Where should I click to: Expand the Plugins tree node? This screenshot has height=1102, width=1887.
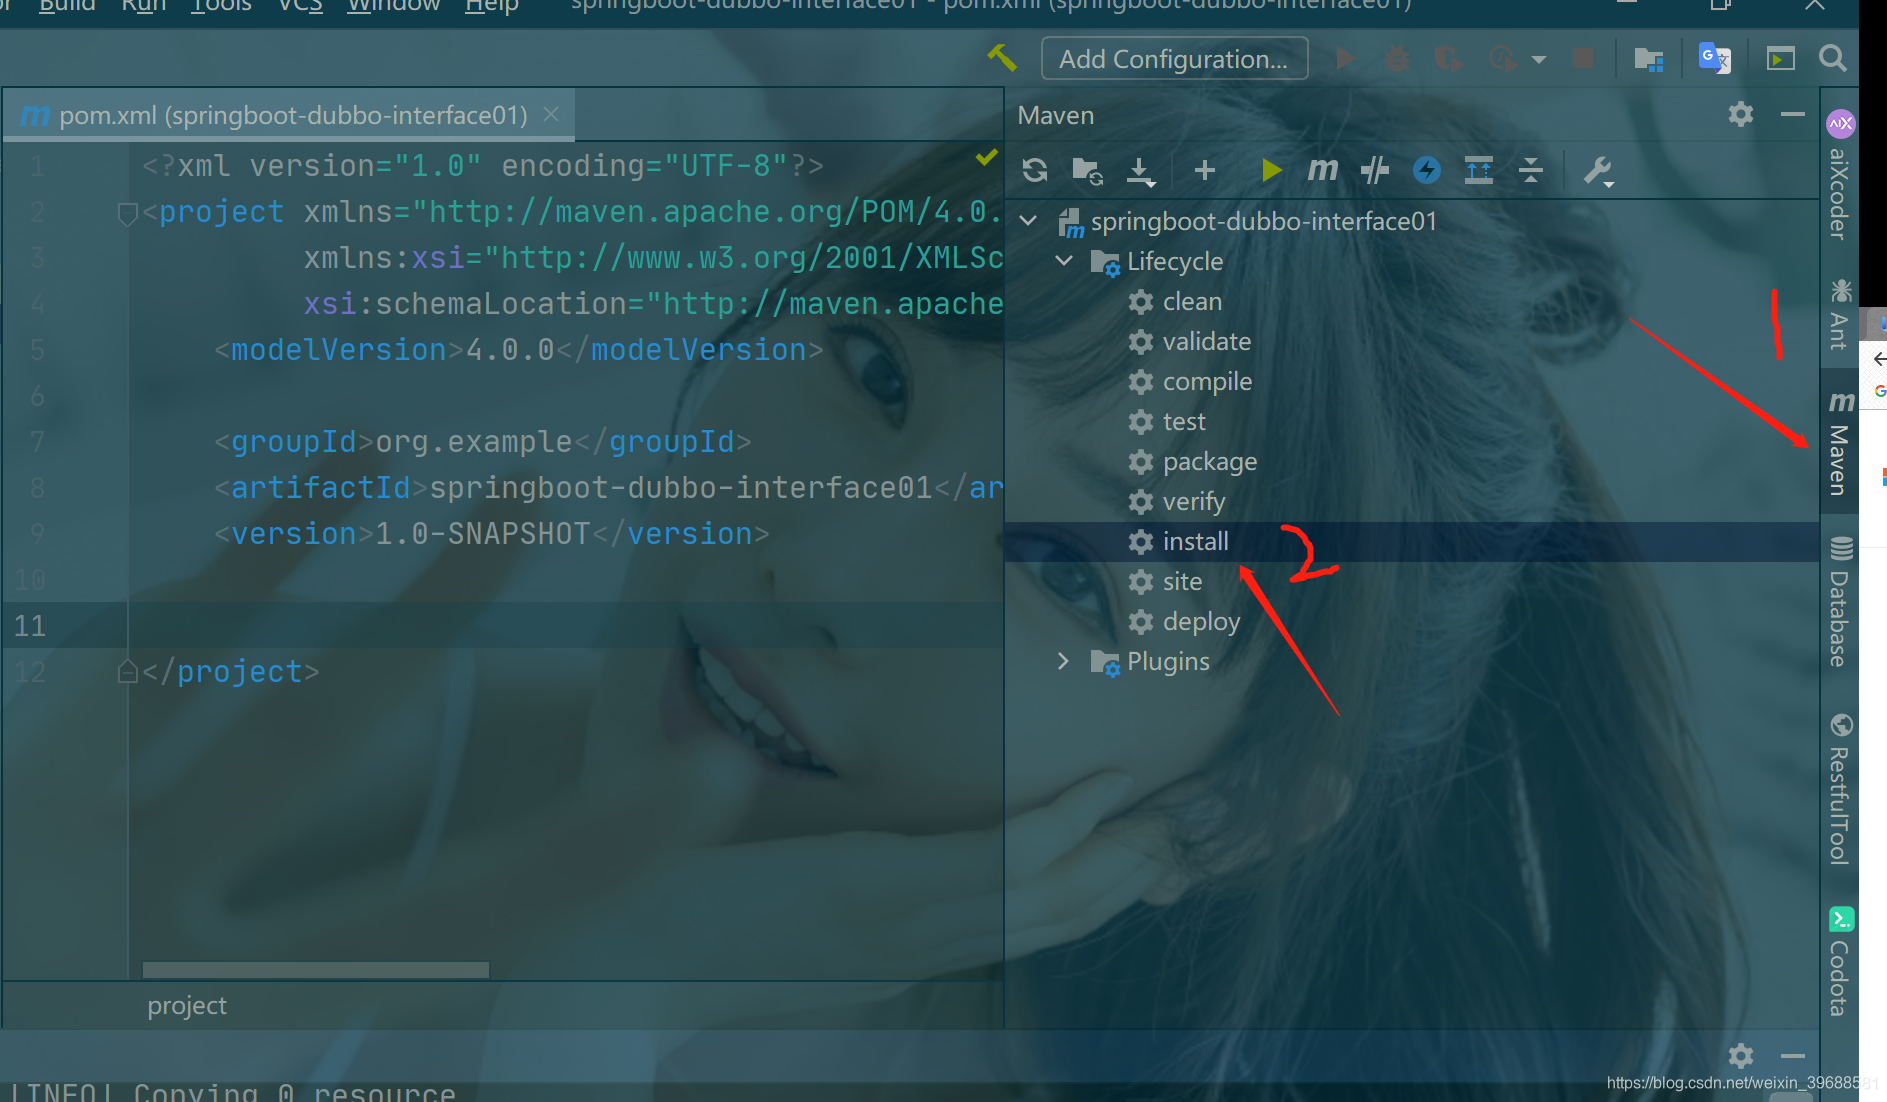point(1064,661)
